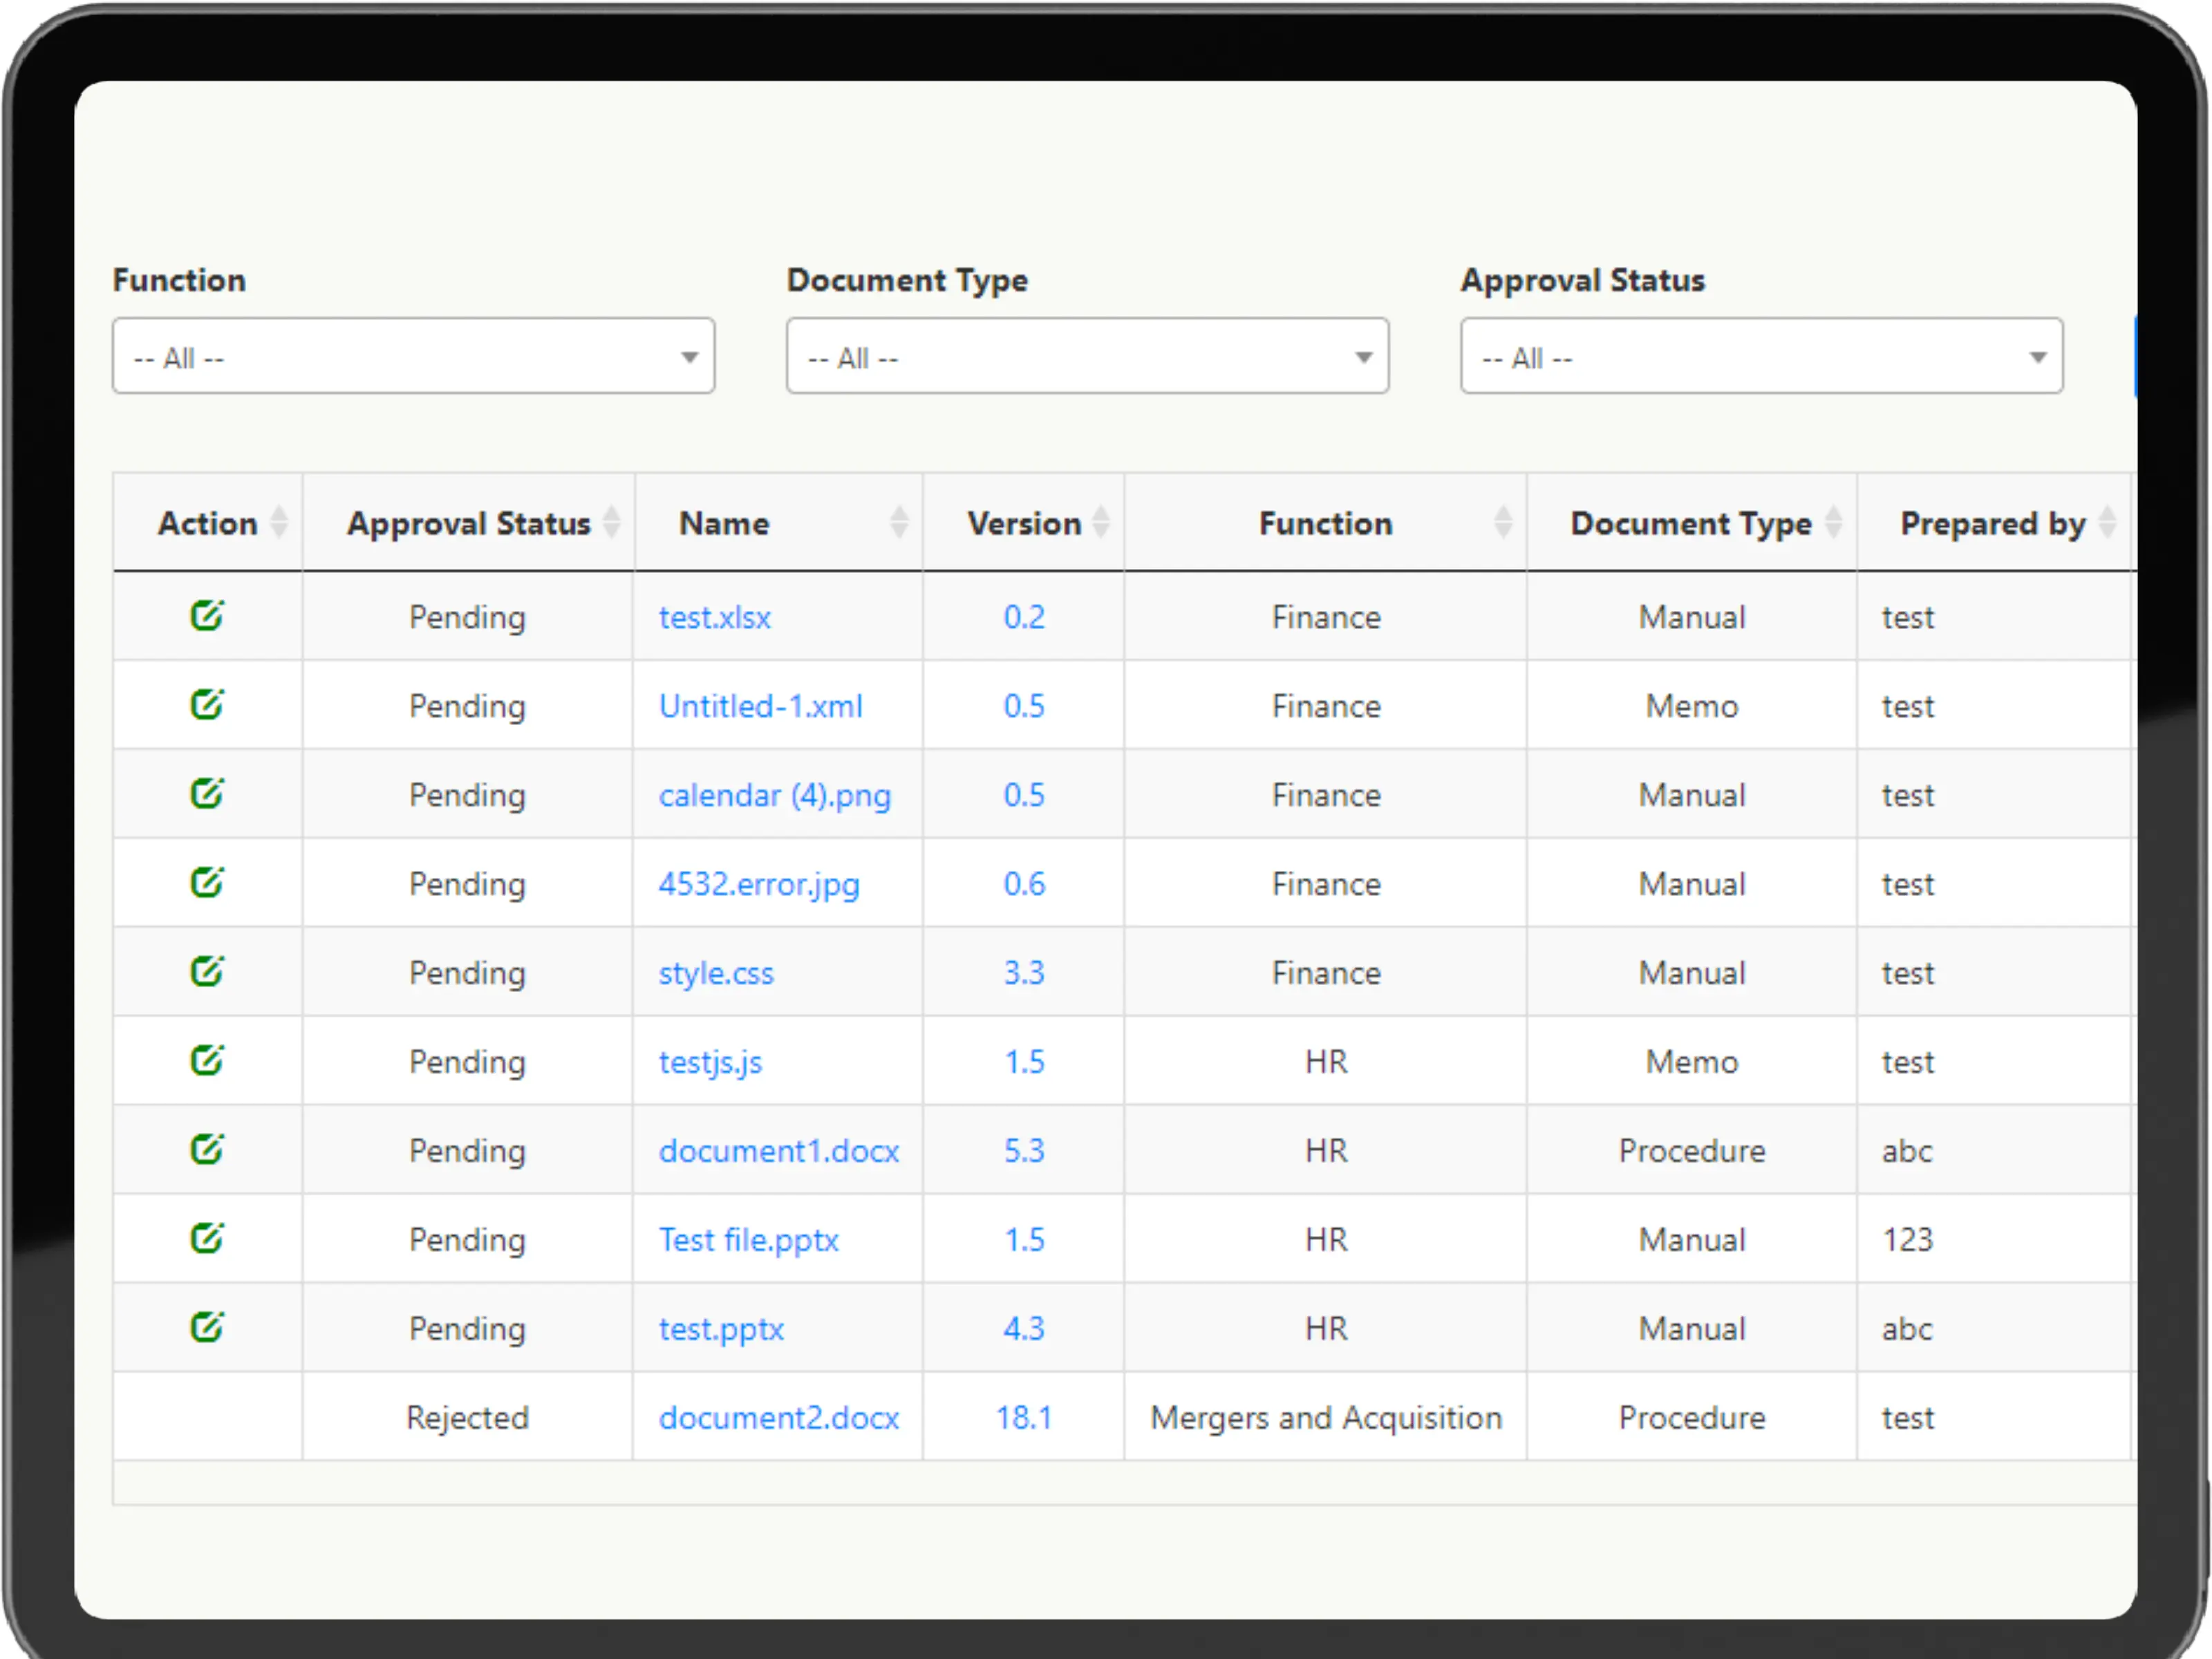The image size is (2212, 1659).
Task: Open the Document Type filter dropdown
Action: click(x=1088, y=356)
